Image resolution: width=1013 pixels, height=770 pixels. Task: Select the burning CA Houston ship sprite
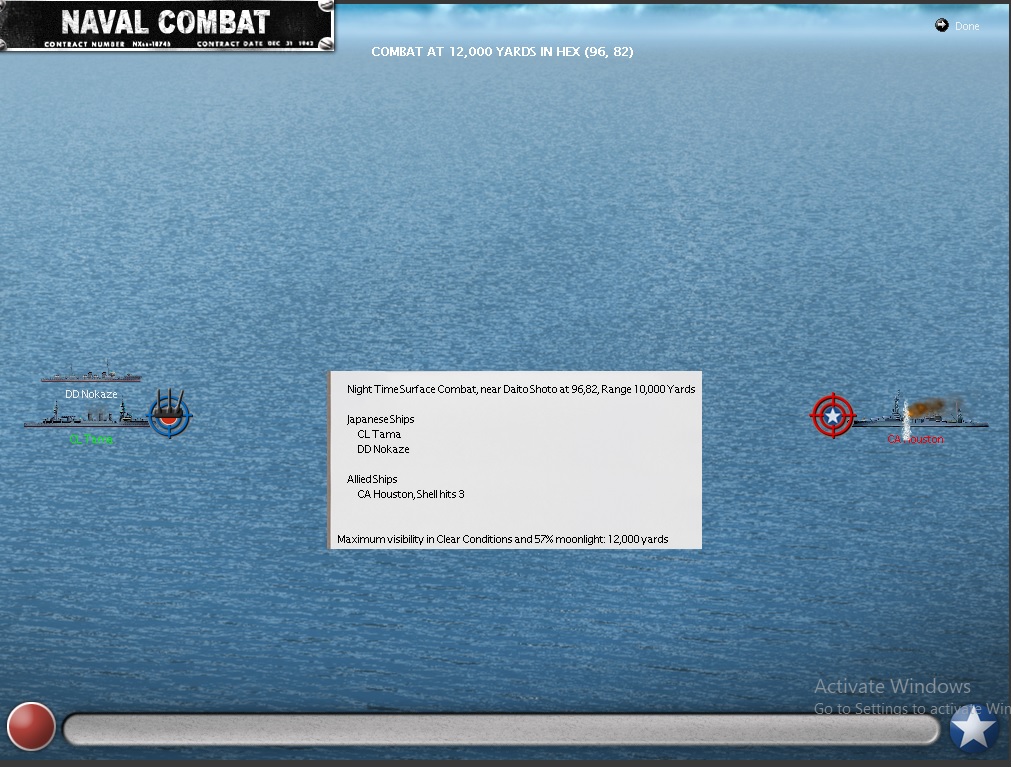pos(921,414)
